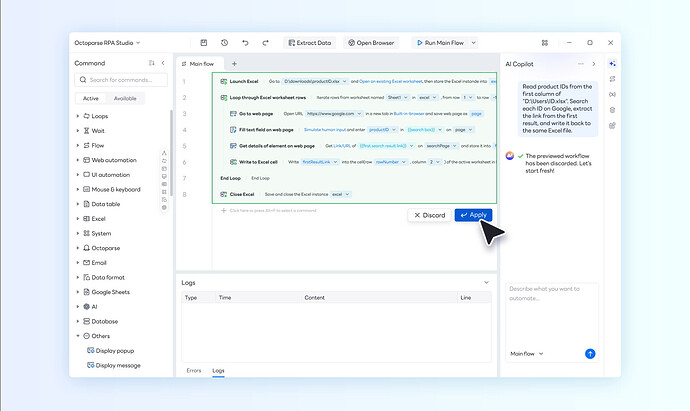Viewport: 690px width, 411px height.
Task: Click the Search for commands input field
Action: [x=121, y=80]
